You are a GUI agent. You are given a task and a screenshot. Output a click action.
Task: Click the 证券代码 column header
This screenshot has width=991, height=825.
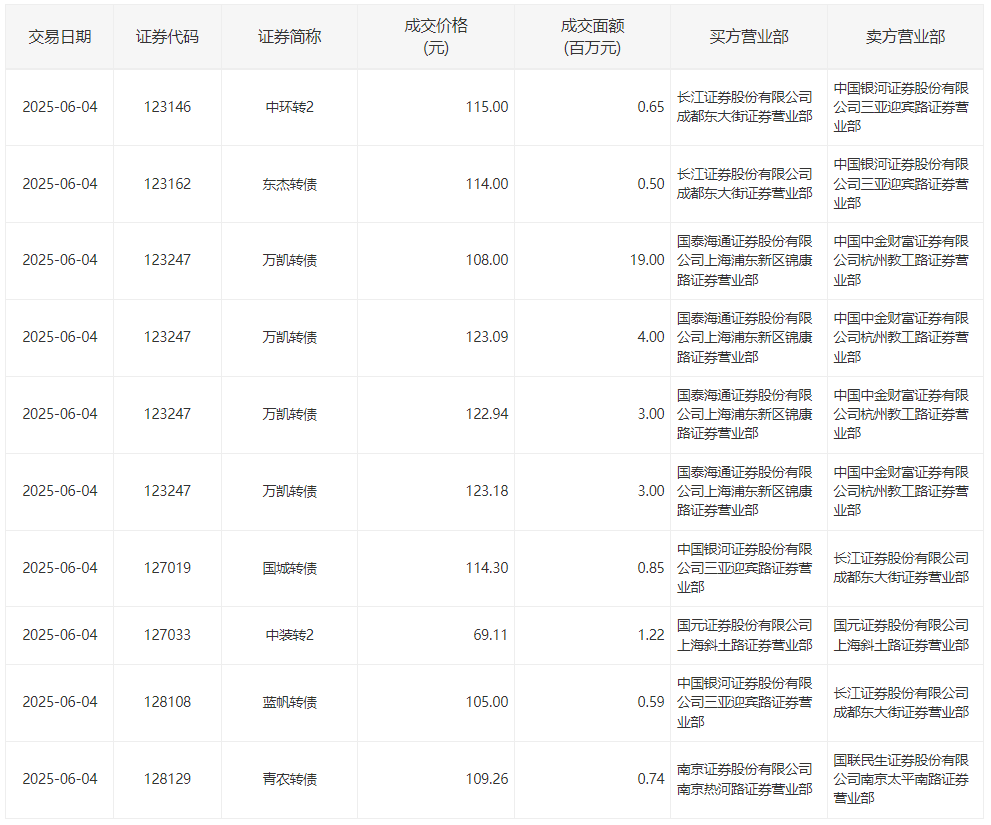(167, 37)
